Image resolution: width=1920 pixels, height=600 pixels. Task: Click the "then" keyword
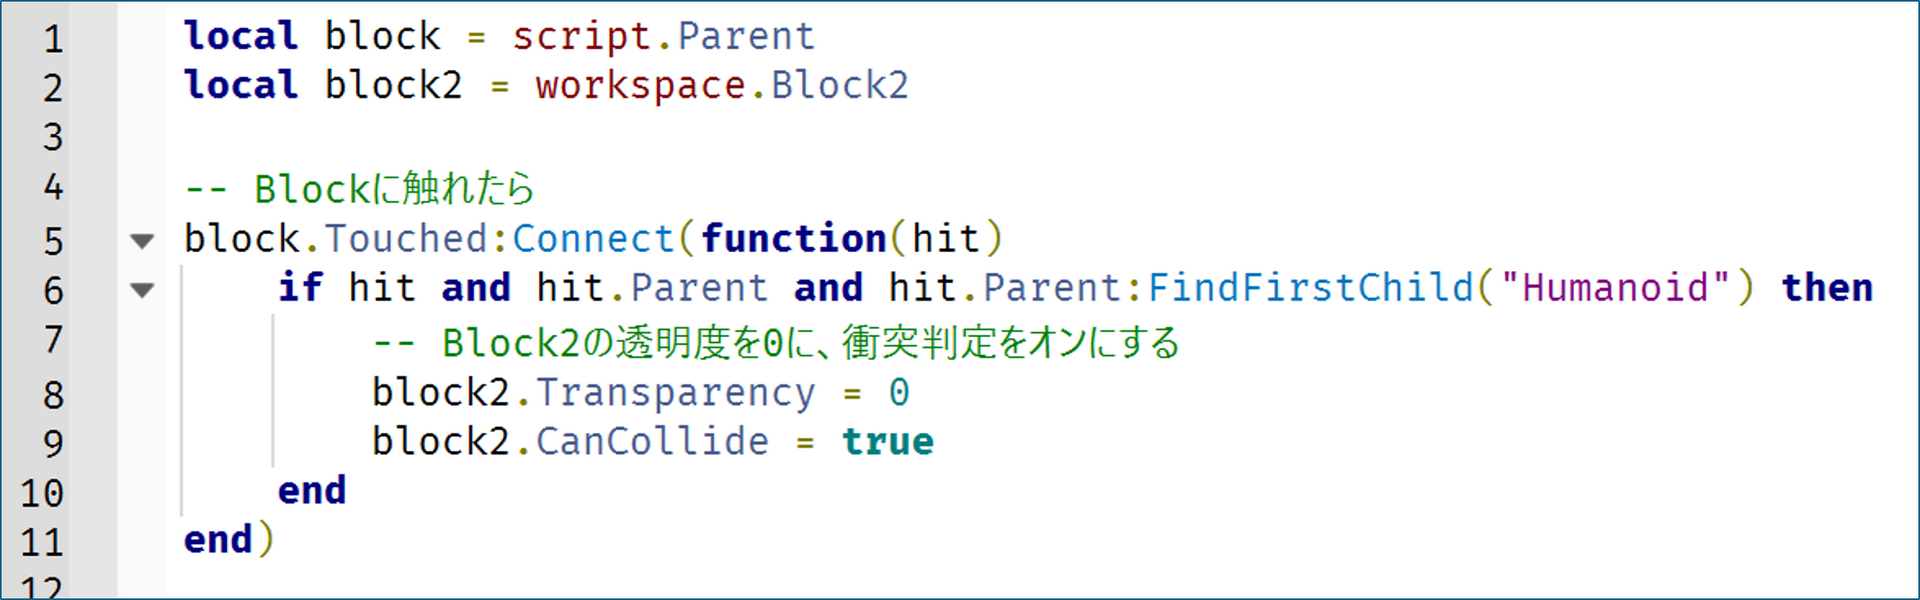tap(1826, 288)
